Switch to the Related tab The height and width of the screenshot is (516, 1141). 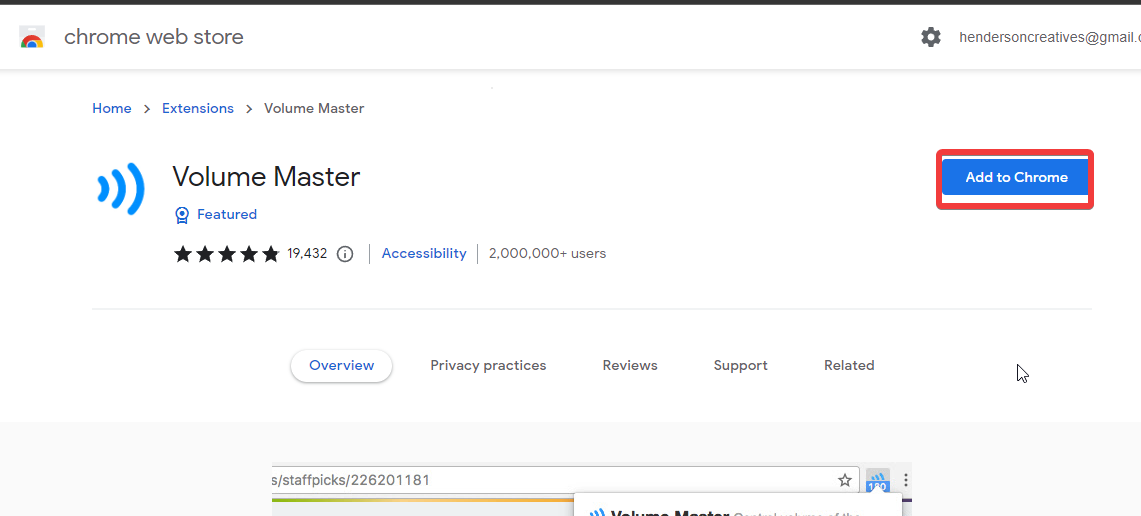(x=849, y=365)
